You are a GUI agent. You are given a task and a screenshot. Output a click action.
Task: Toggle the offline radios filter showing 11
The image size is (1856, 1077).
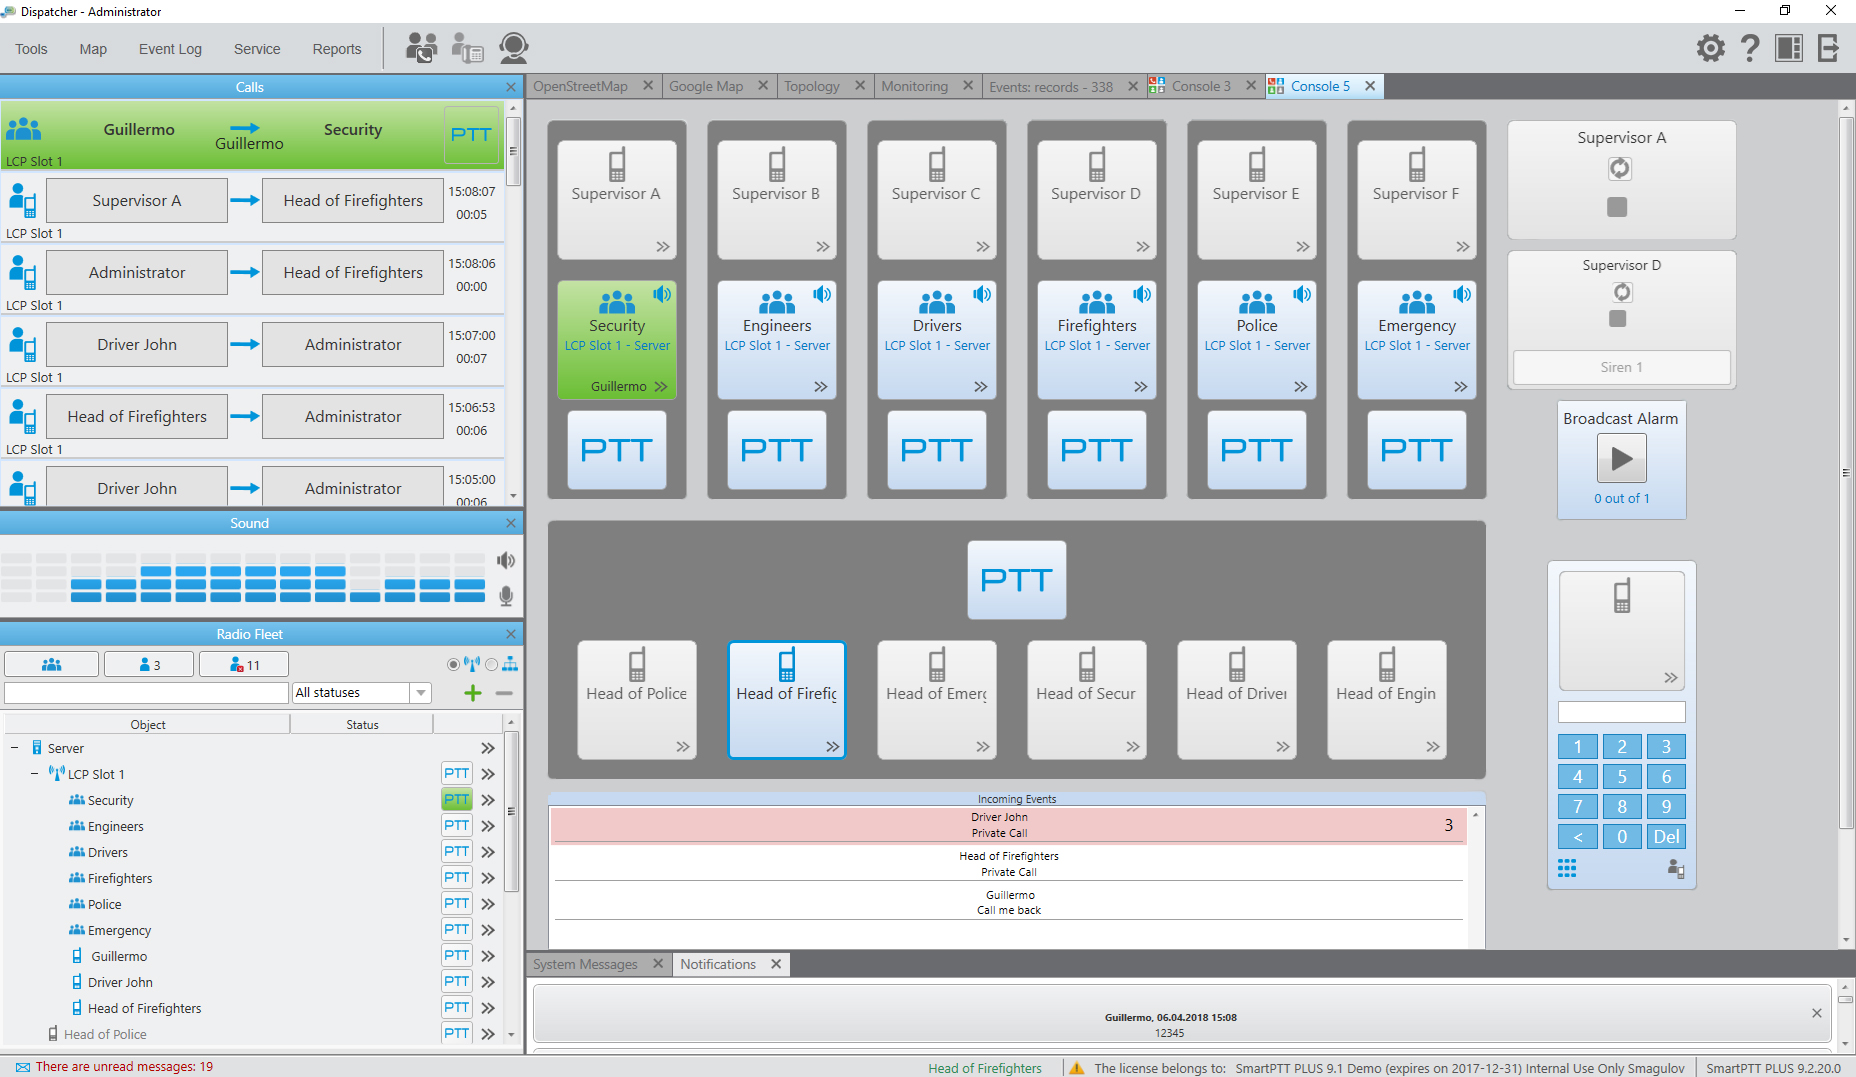(x=243, y=663)
